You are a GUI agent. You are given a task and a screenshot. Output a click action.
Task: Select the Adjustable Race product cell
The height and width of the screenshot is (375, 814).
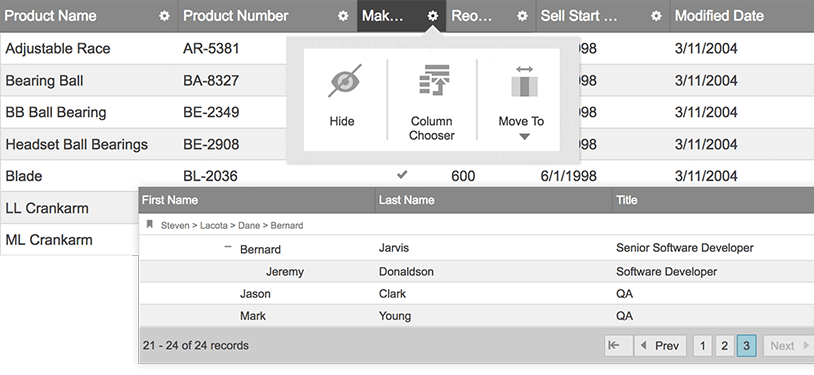[58, 49]
